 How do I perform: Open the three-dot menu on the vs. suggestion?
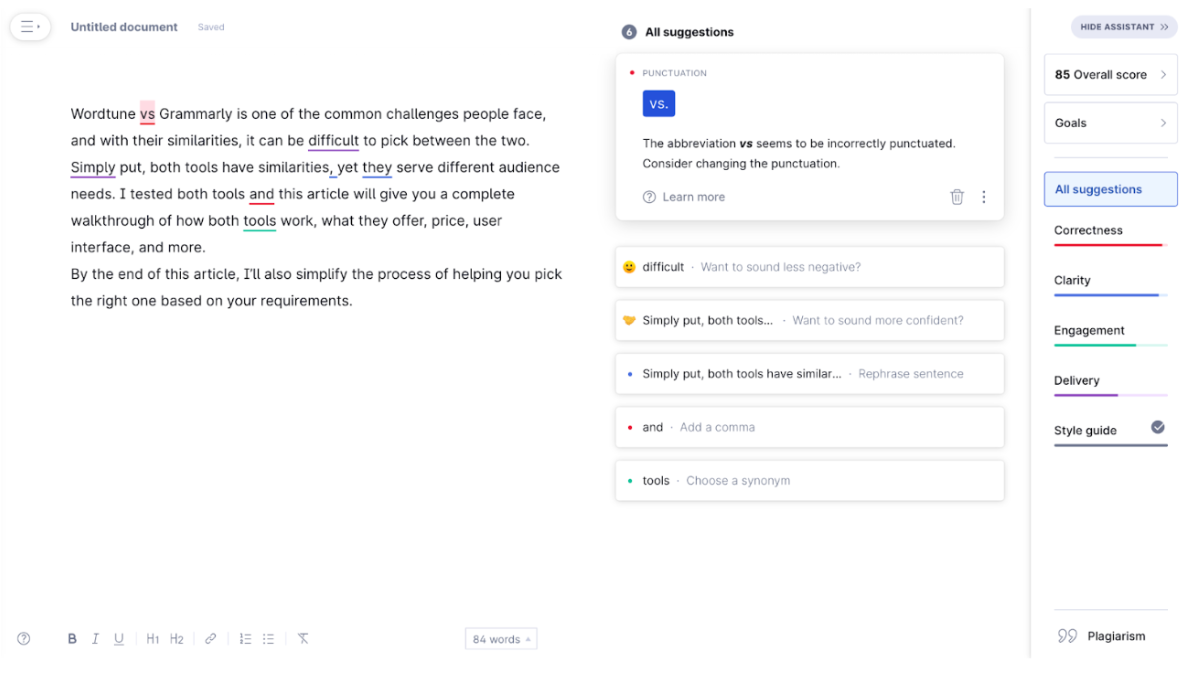pos(984,197)
